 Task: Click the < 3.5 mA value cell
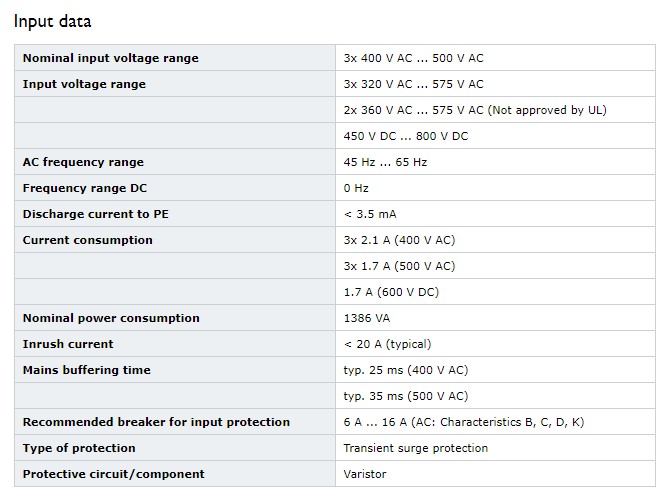[x=495, y=214]
